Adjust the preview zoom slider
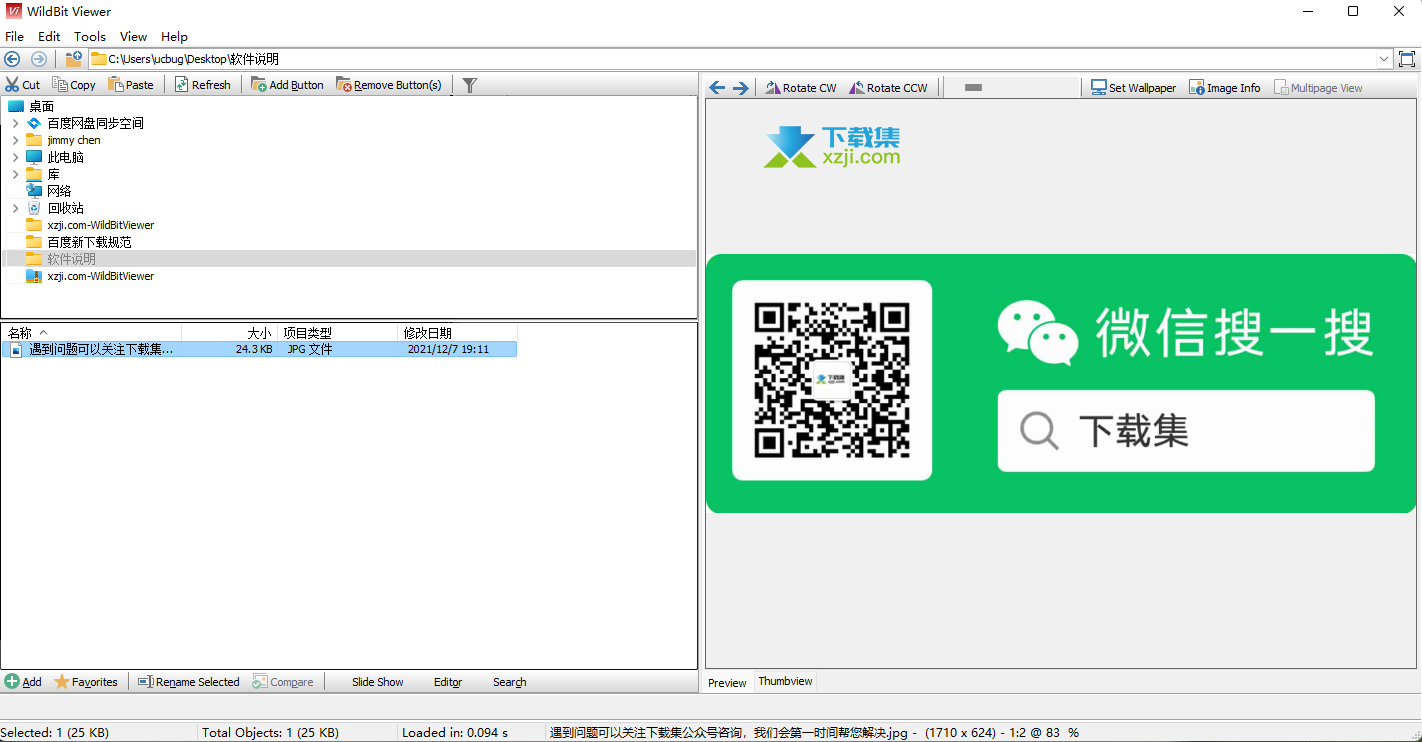 (x=973, y=88)
